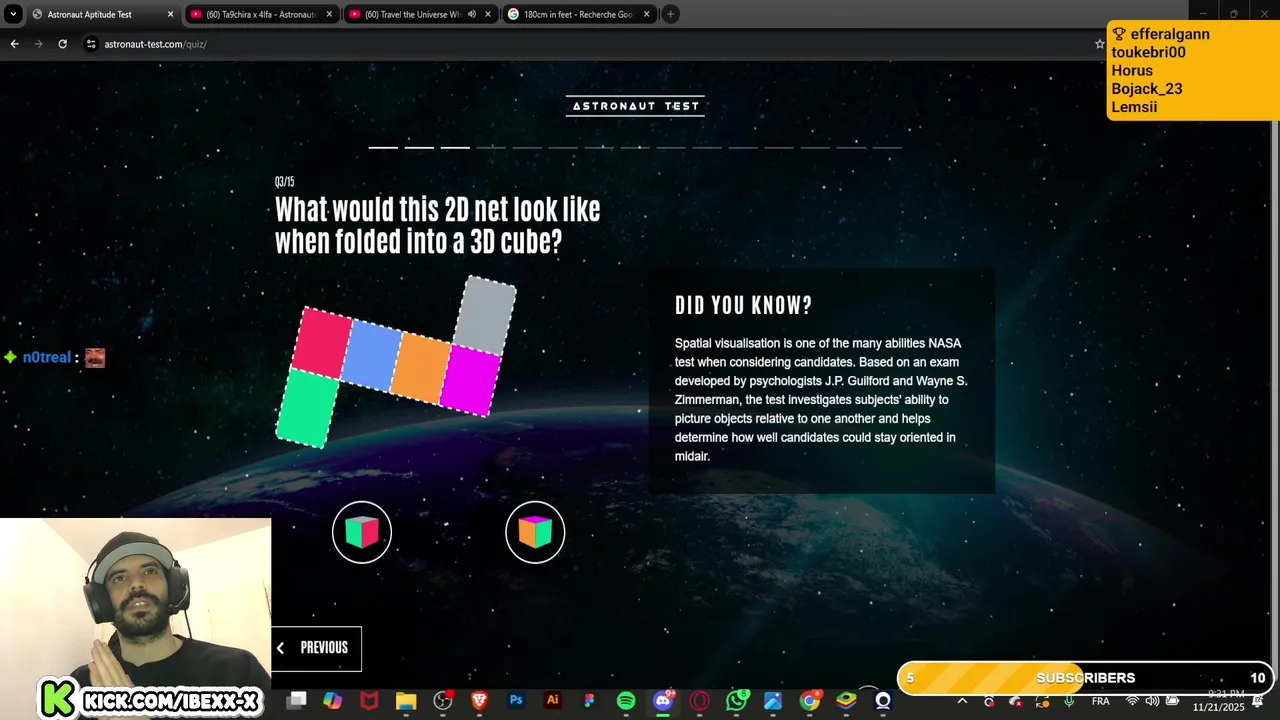
Task: Click efferalgann in the leaderboard overlay
Action: pyautogui.click(x=1170, y=34)
